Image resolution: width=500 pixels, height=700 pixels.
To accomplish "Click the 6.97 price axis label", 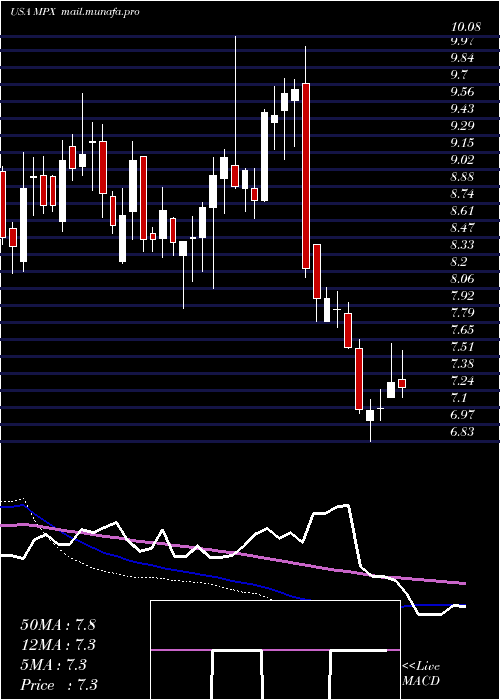I will [x=462, y=415].
